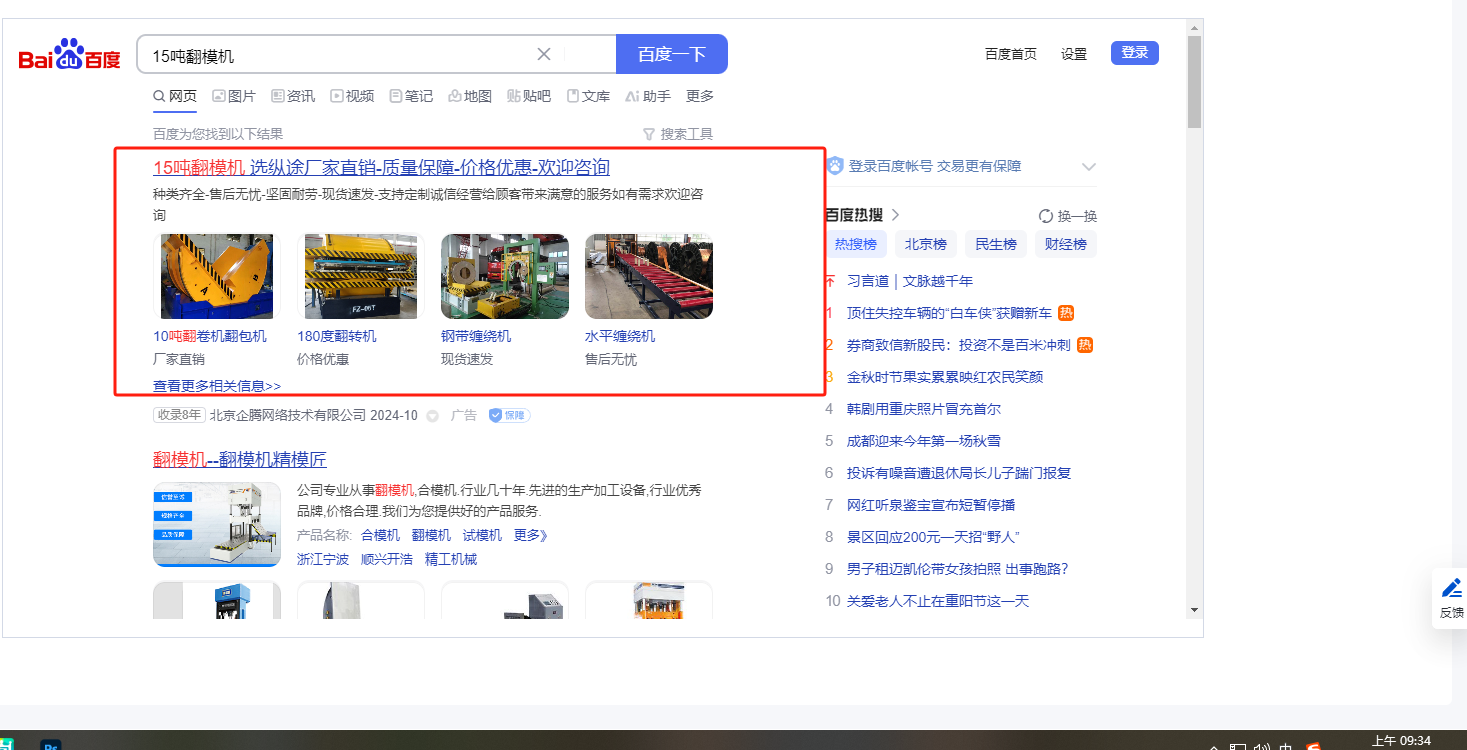This screenshot has width=1467, height=750.
Task: Open hot search 习言道｜文脉越千年
Action: tap(910, 281)
